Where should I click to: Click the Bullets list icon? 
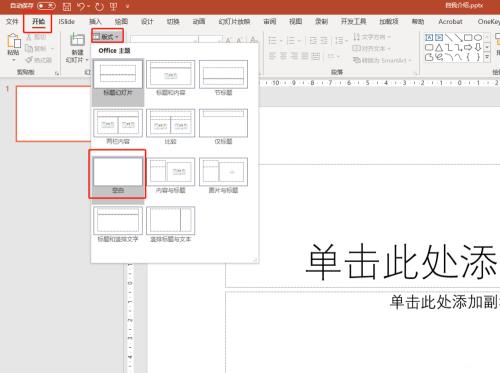coord(273,41)
